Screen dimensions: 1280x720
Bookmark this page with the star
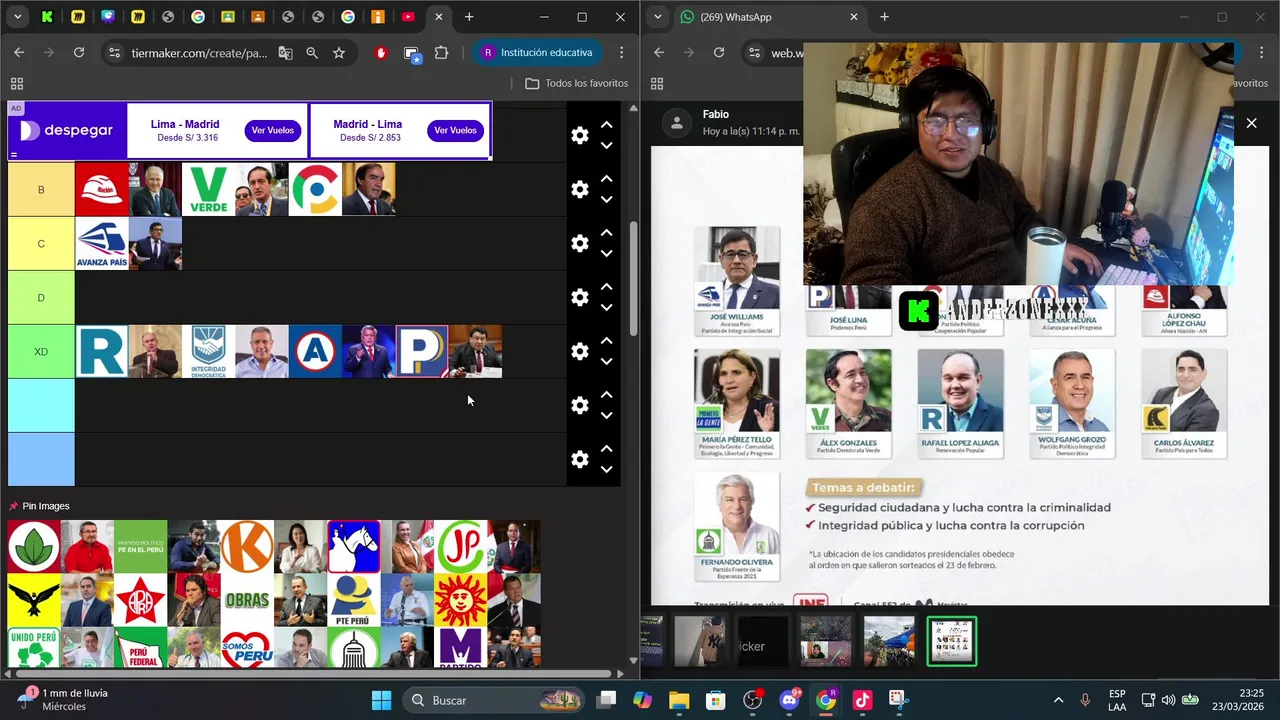339,52
